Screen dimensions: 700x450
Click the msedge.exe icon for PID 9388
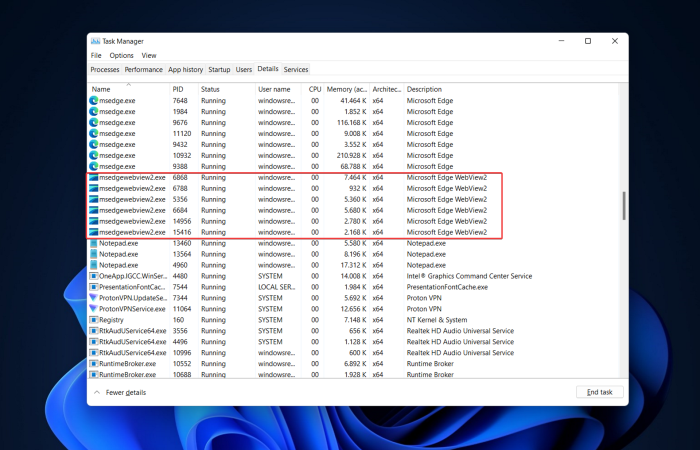93,166
